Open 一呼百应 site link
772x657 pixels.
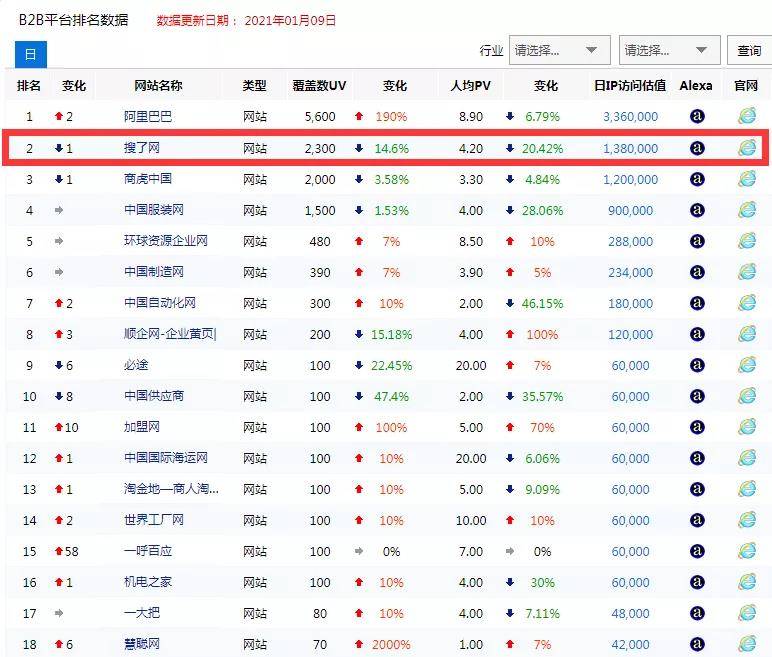click(148, 551)
